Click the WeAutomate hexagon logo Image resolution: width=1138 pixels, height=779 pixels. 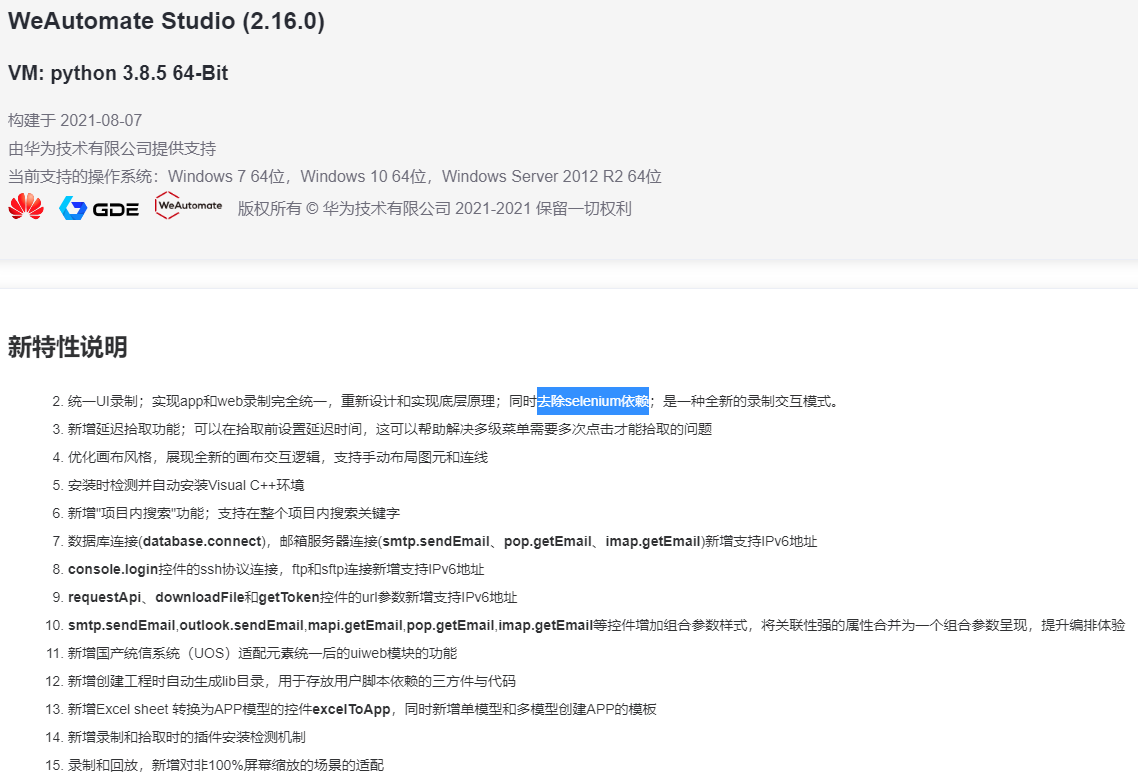click(189, 205)
